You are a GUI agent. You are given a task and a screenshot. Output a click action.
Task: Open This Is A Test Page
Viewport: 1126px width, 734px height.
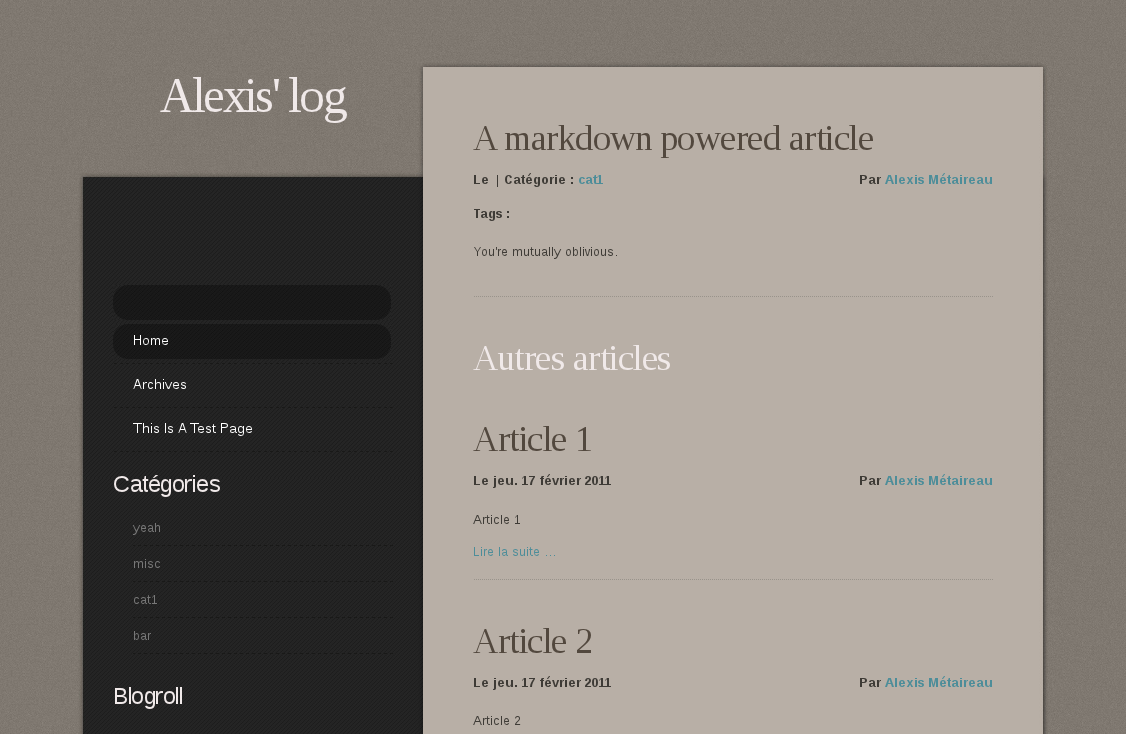(192, 428)
